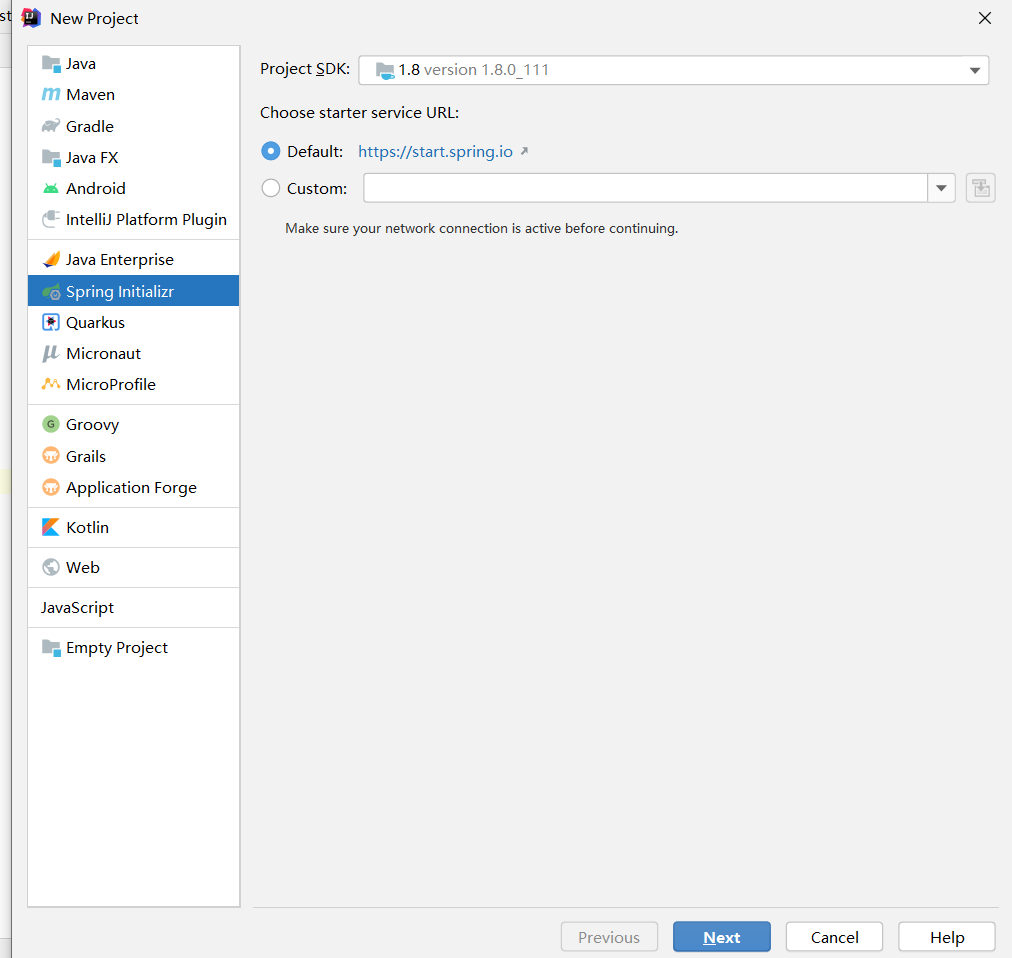Select the highlighted Spring Initializr entry
1012x958 pixels.
[134, 291]
